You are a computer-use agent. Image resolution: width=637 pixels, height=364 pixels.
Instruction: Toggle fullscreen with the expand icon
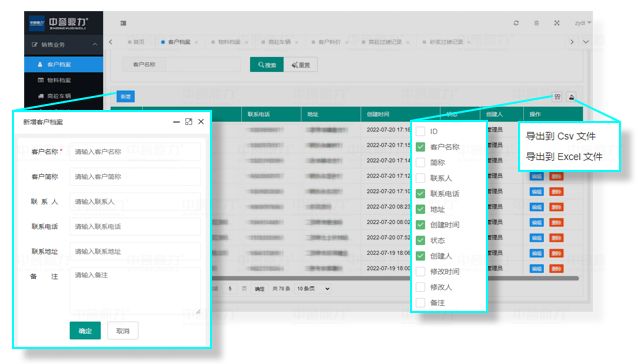point(557,23)
